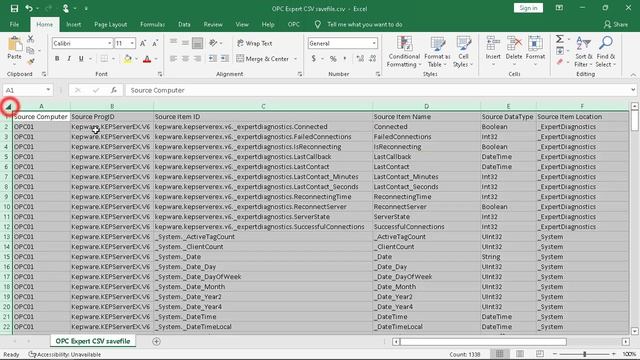Apply cell borders with the Borders icon
The image size is (640, 360).
[x=104, y=59]
